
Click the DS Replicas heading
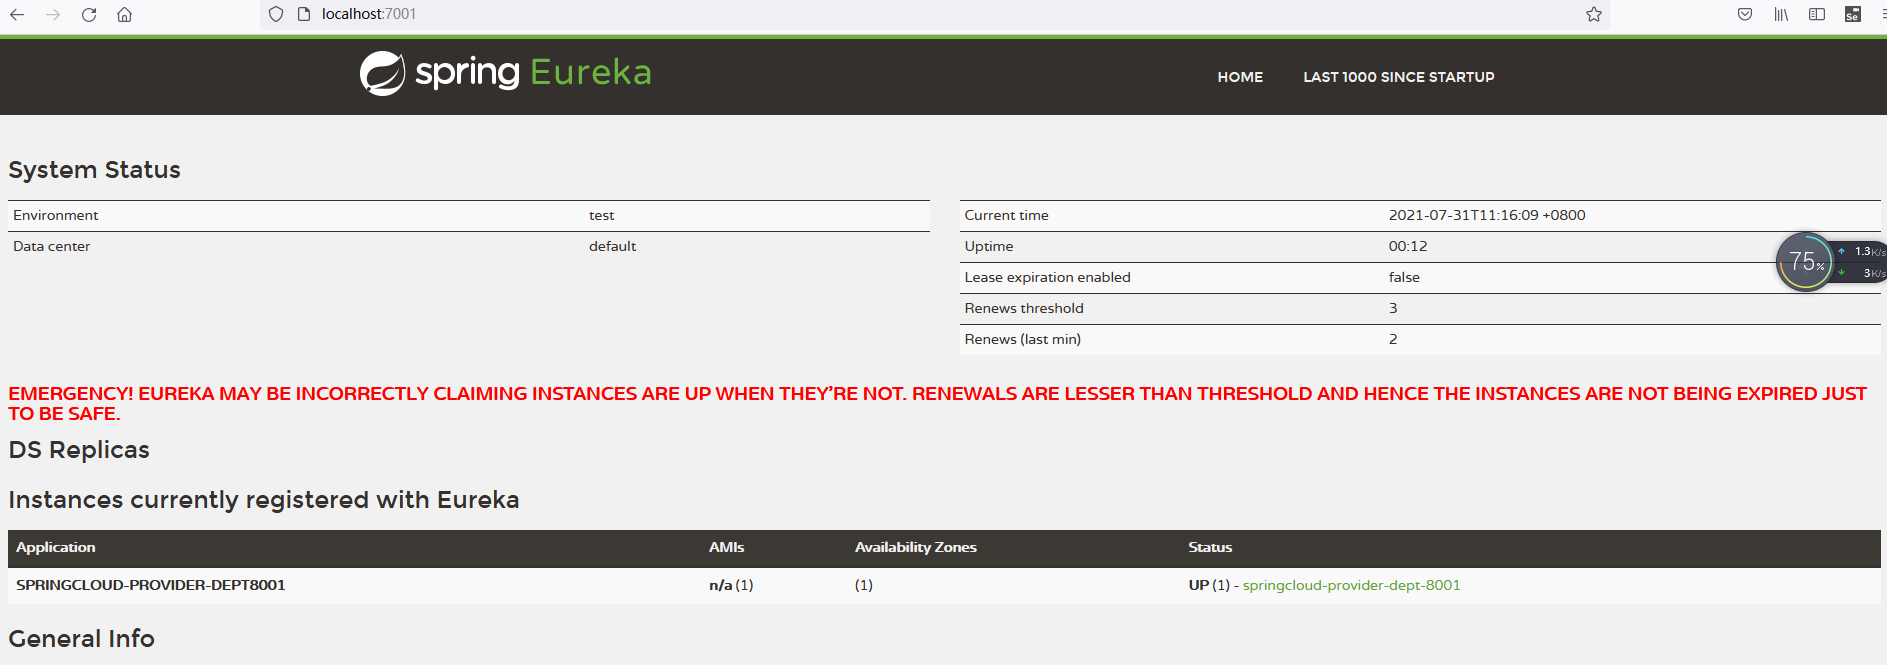click(79, 450)
